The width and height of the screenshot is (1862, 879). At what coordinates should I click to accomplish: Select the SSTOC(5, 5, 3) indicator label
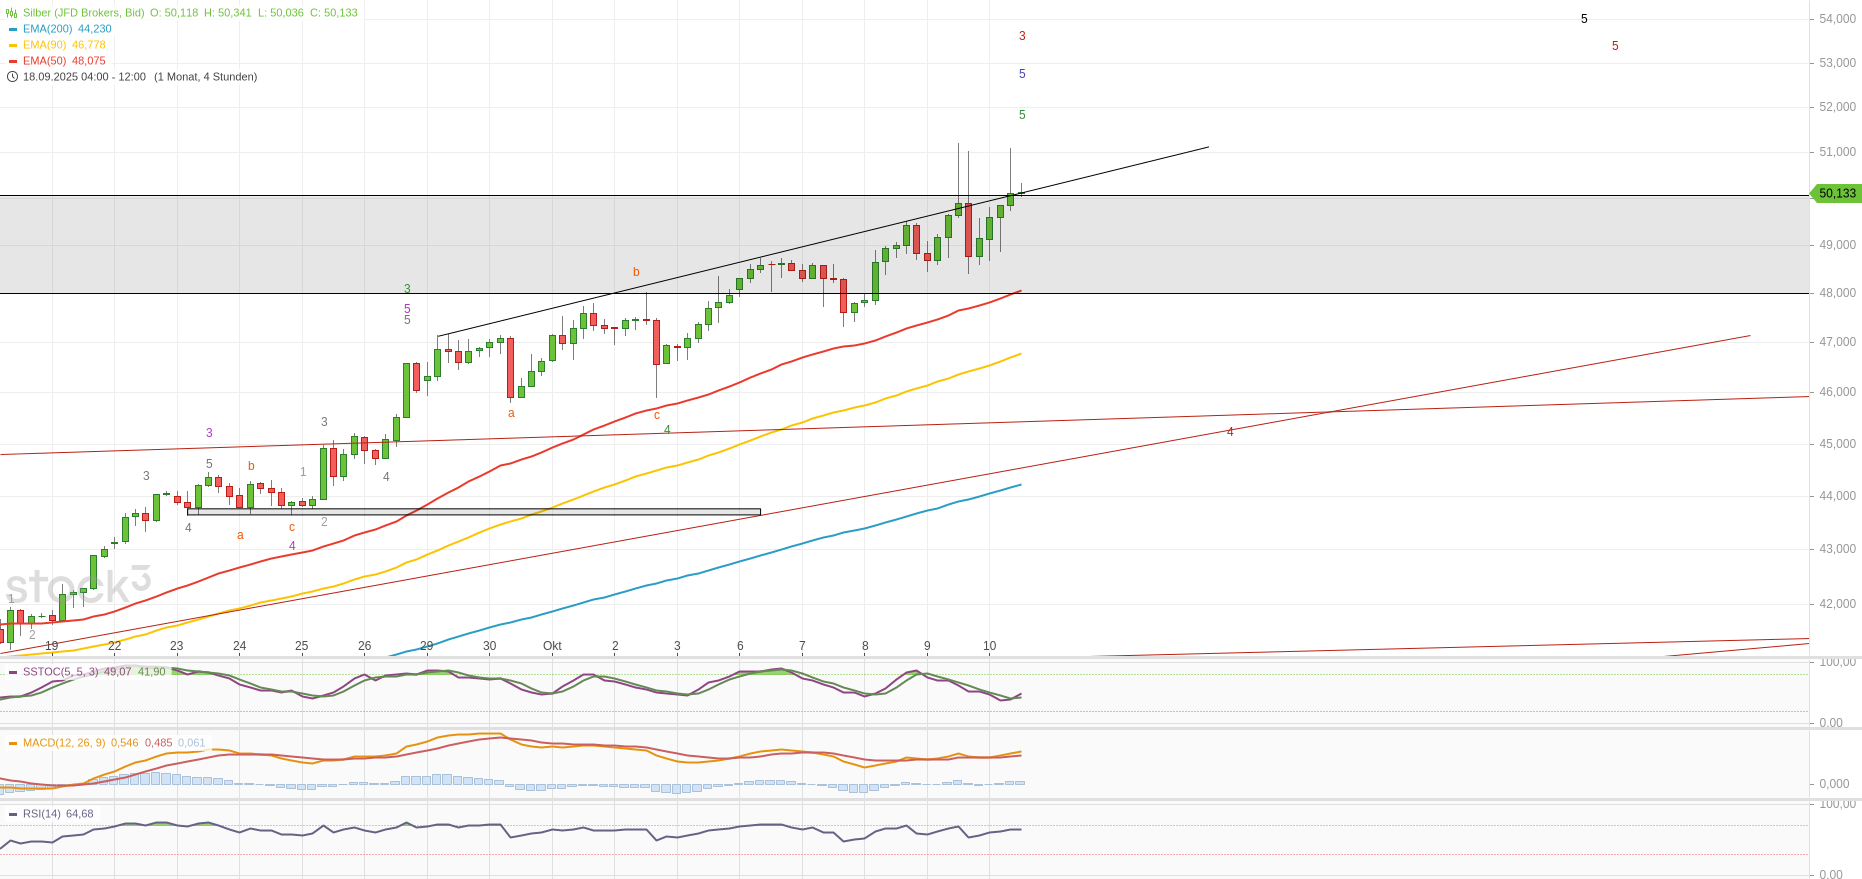[x=60, y=672]
